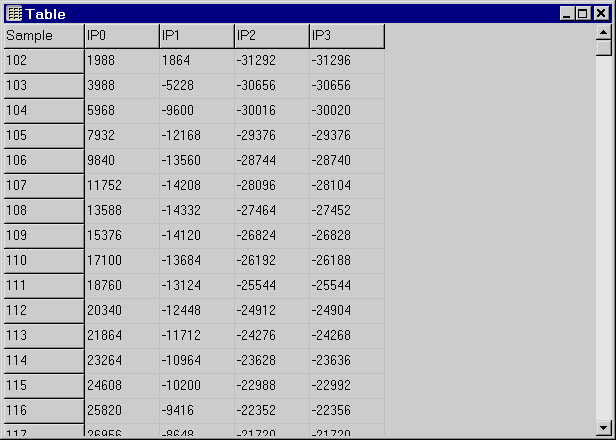
Task: Select row header for sample 102
Action: (43, 61)
